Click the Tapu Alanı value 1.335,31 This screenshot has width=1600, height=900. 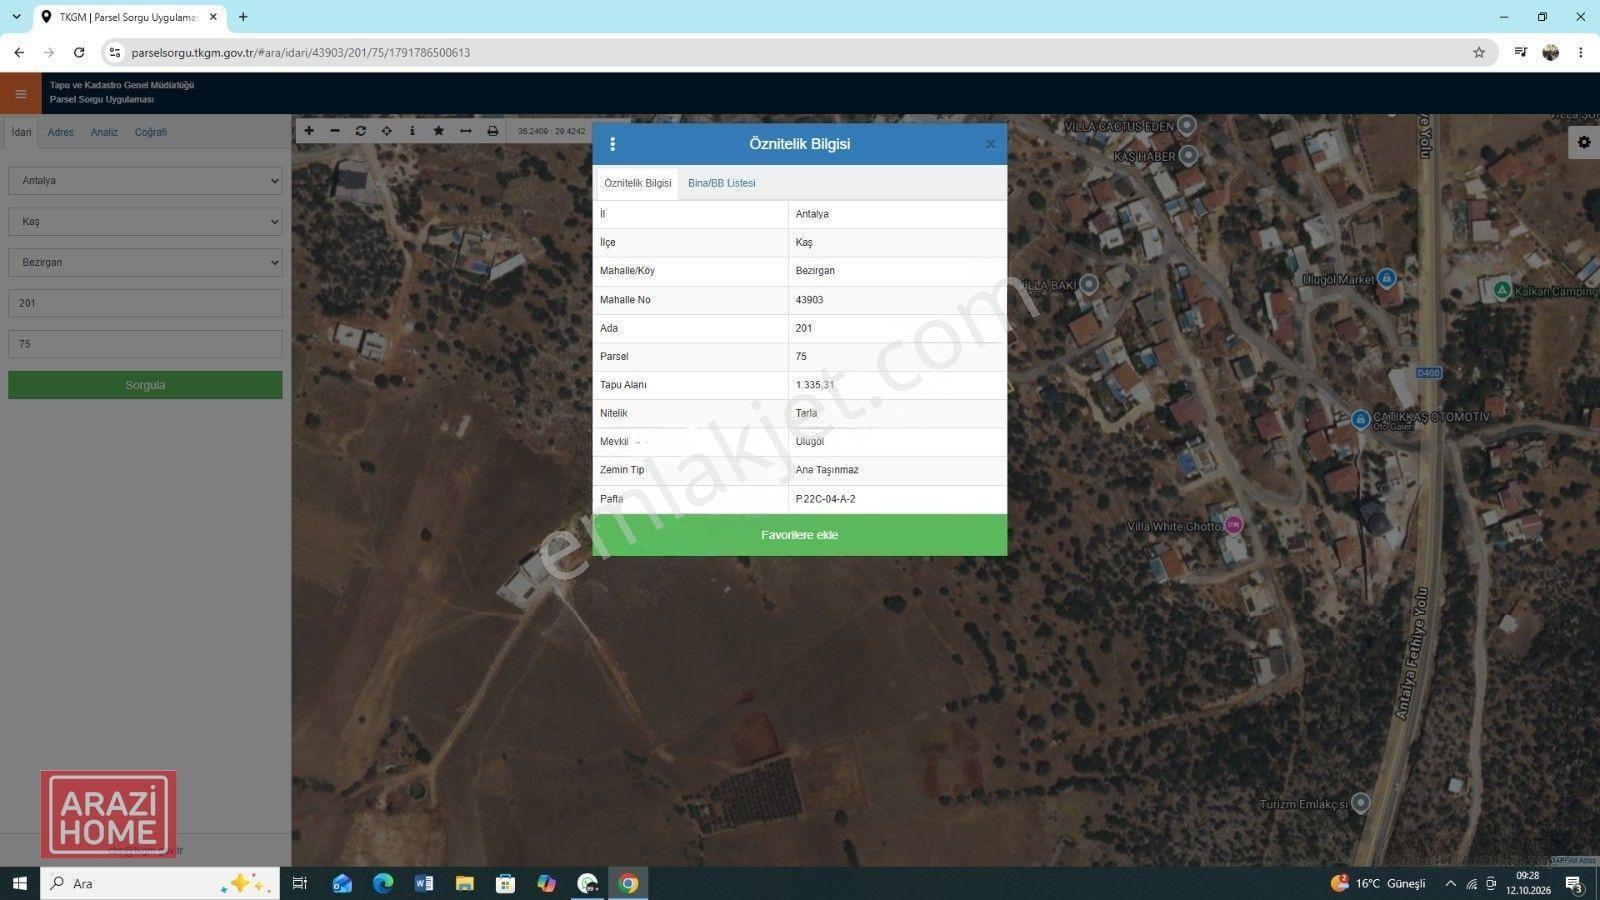(x=815, y=385)
